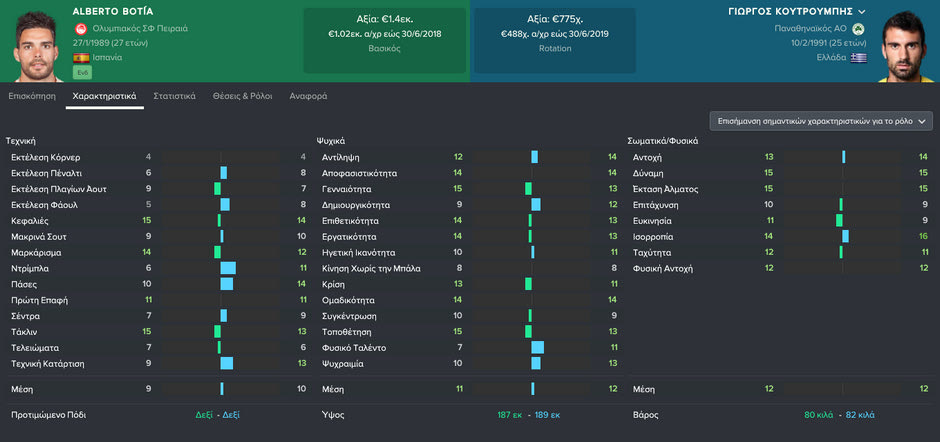Screen dimensions: 940x442
Task: Switch to the Επισκόπηση tab
Action: [x=30, y=96]
